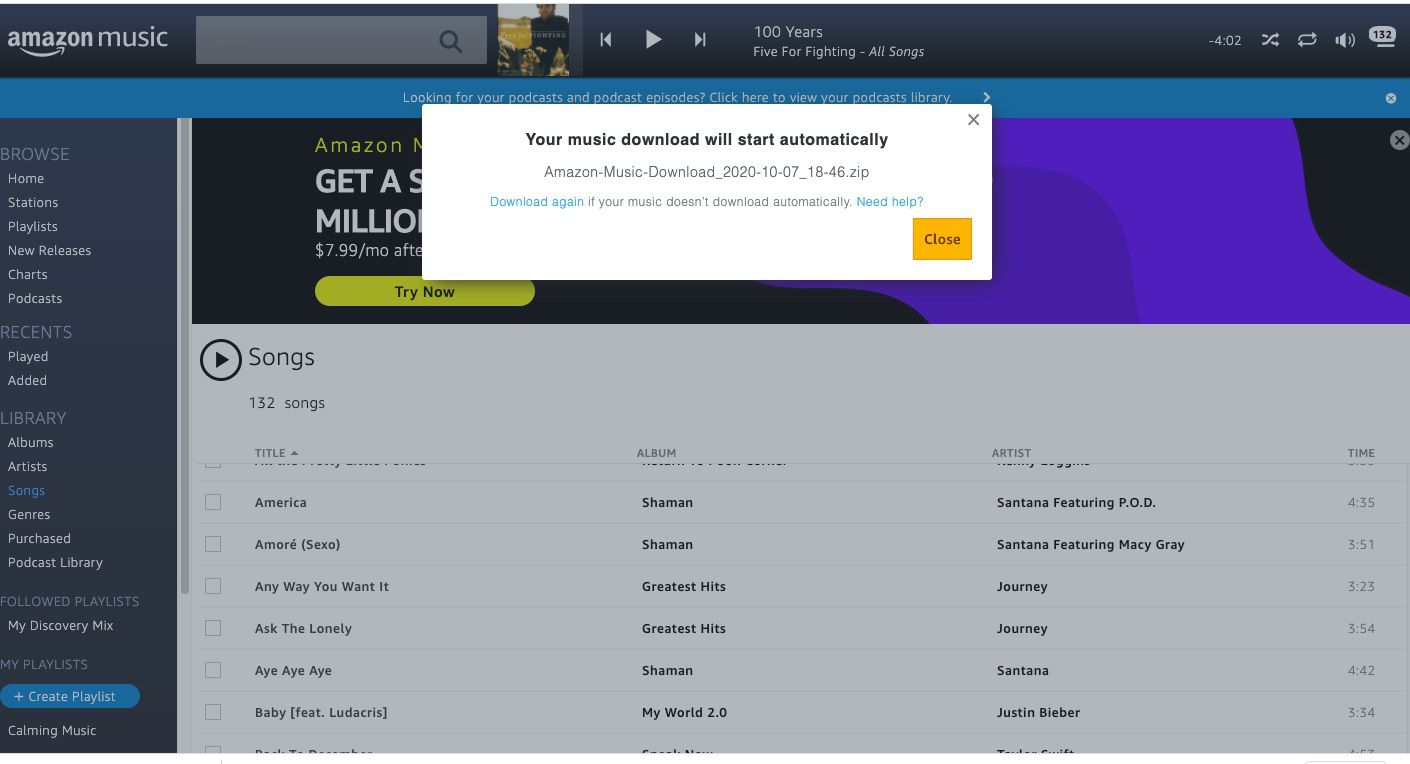Click the search magnifier icon

point(451,41)
